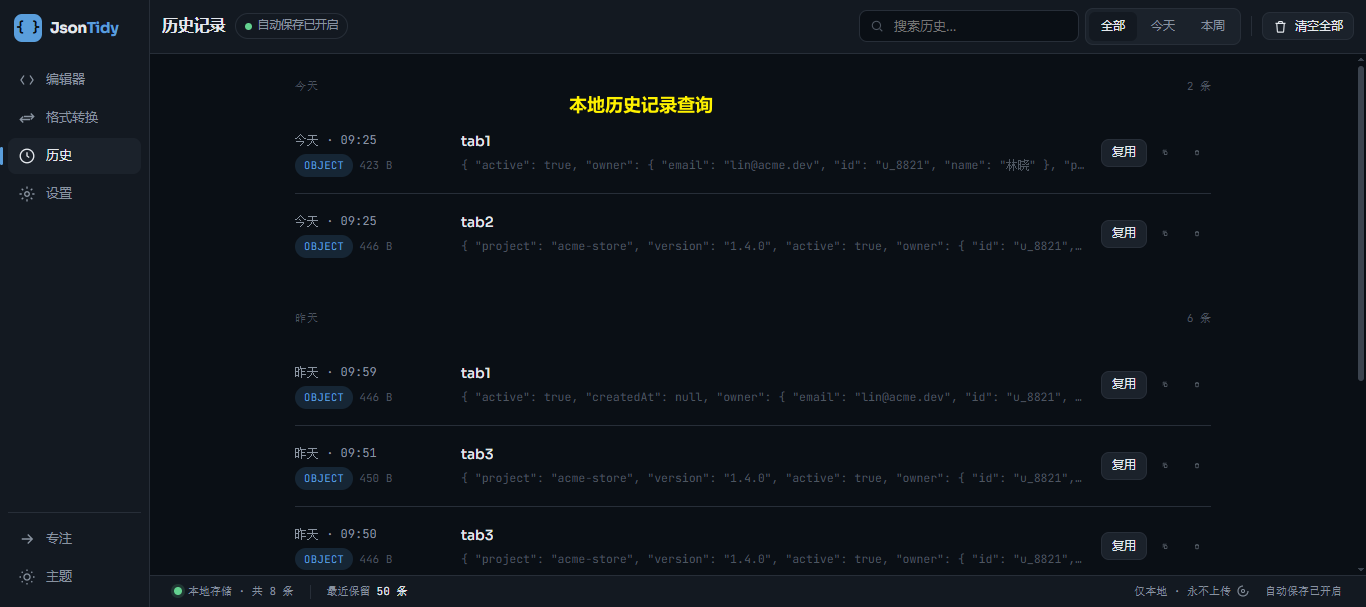Delete today's tab2 history entry
1366x607 pixels.
coord(1197,233)
